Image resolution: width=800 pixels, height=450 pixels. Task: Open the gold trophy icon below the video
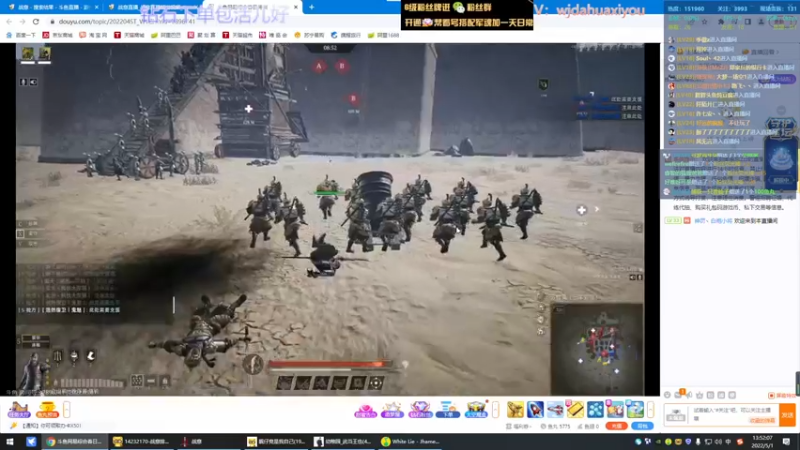(47, 409)
